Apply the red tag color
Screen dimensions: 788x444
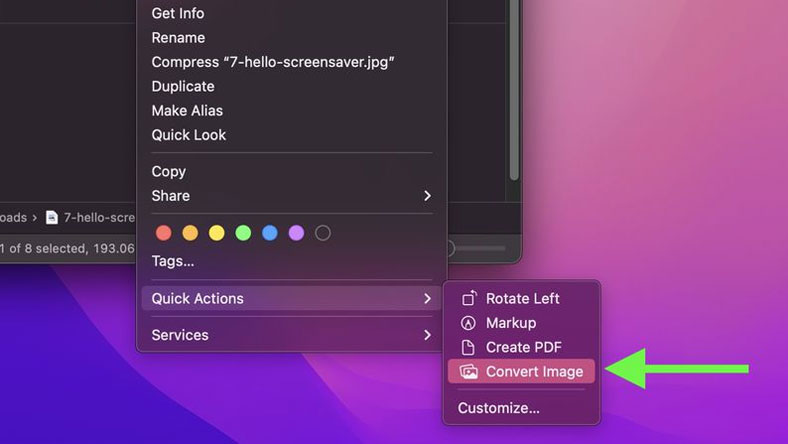click(164, 233)
